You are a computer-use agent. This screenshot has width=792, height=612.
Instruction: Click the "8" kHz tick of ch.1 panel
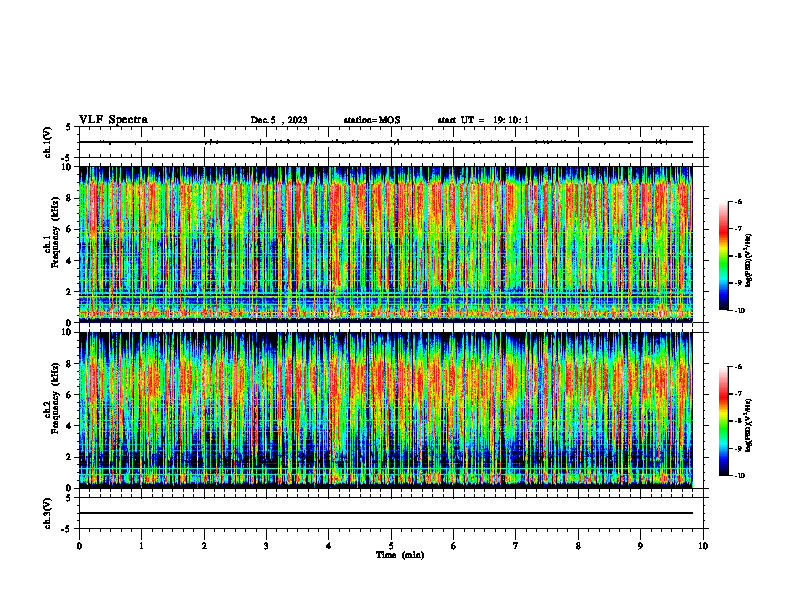70,198
